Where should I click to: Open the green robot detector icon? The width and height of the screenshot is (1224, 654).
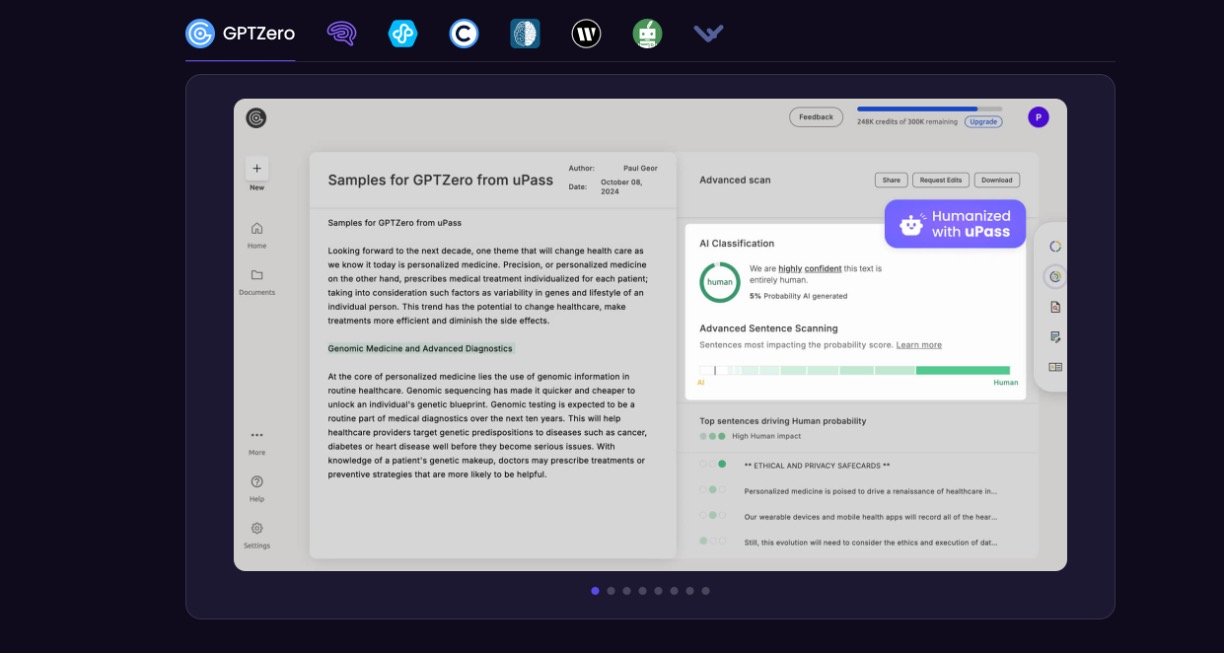click(x=647, y=34)
